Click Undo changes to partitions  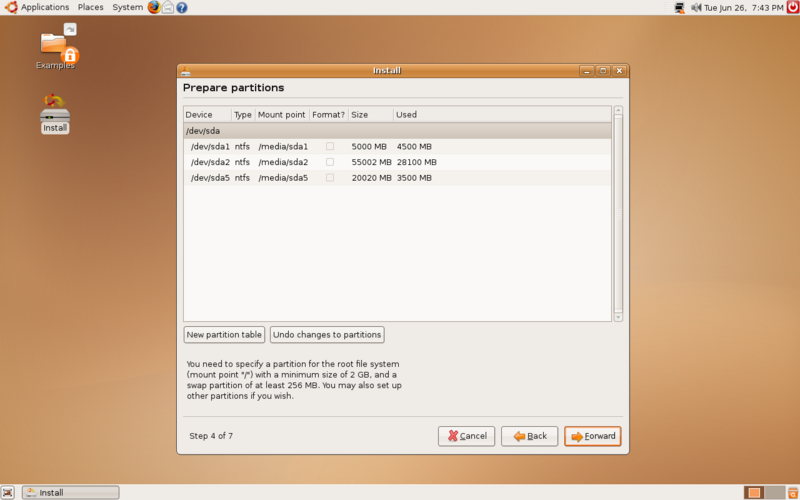click(x=327, y=335)
